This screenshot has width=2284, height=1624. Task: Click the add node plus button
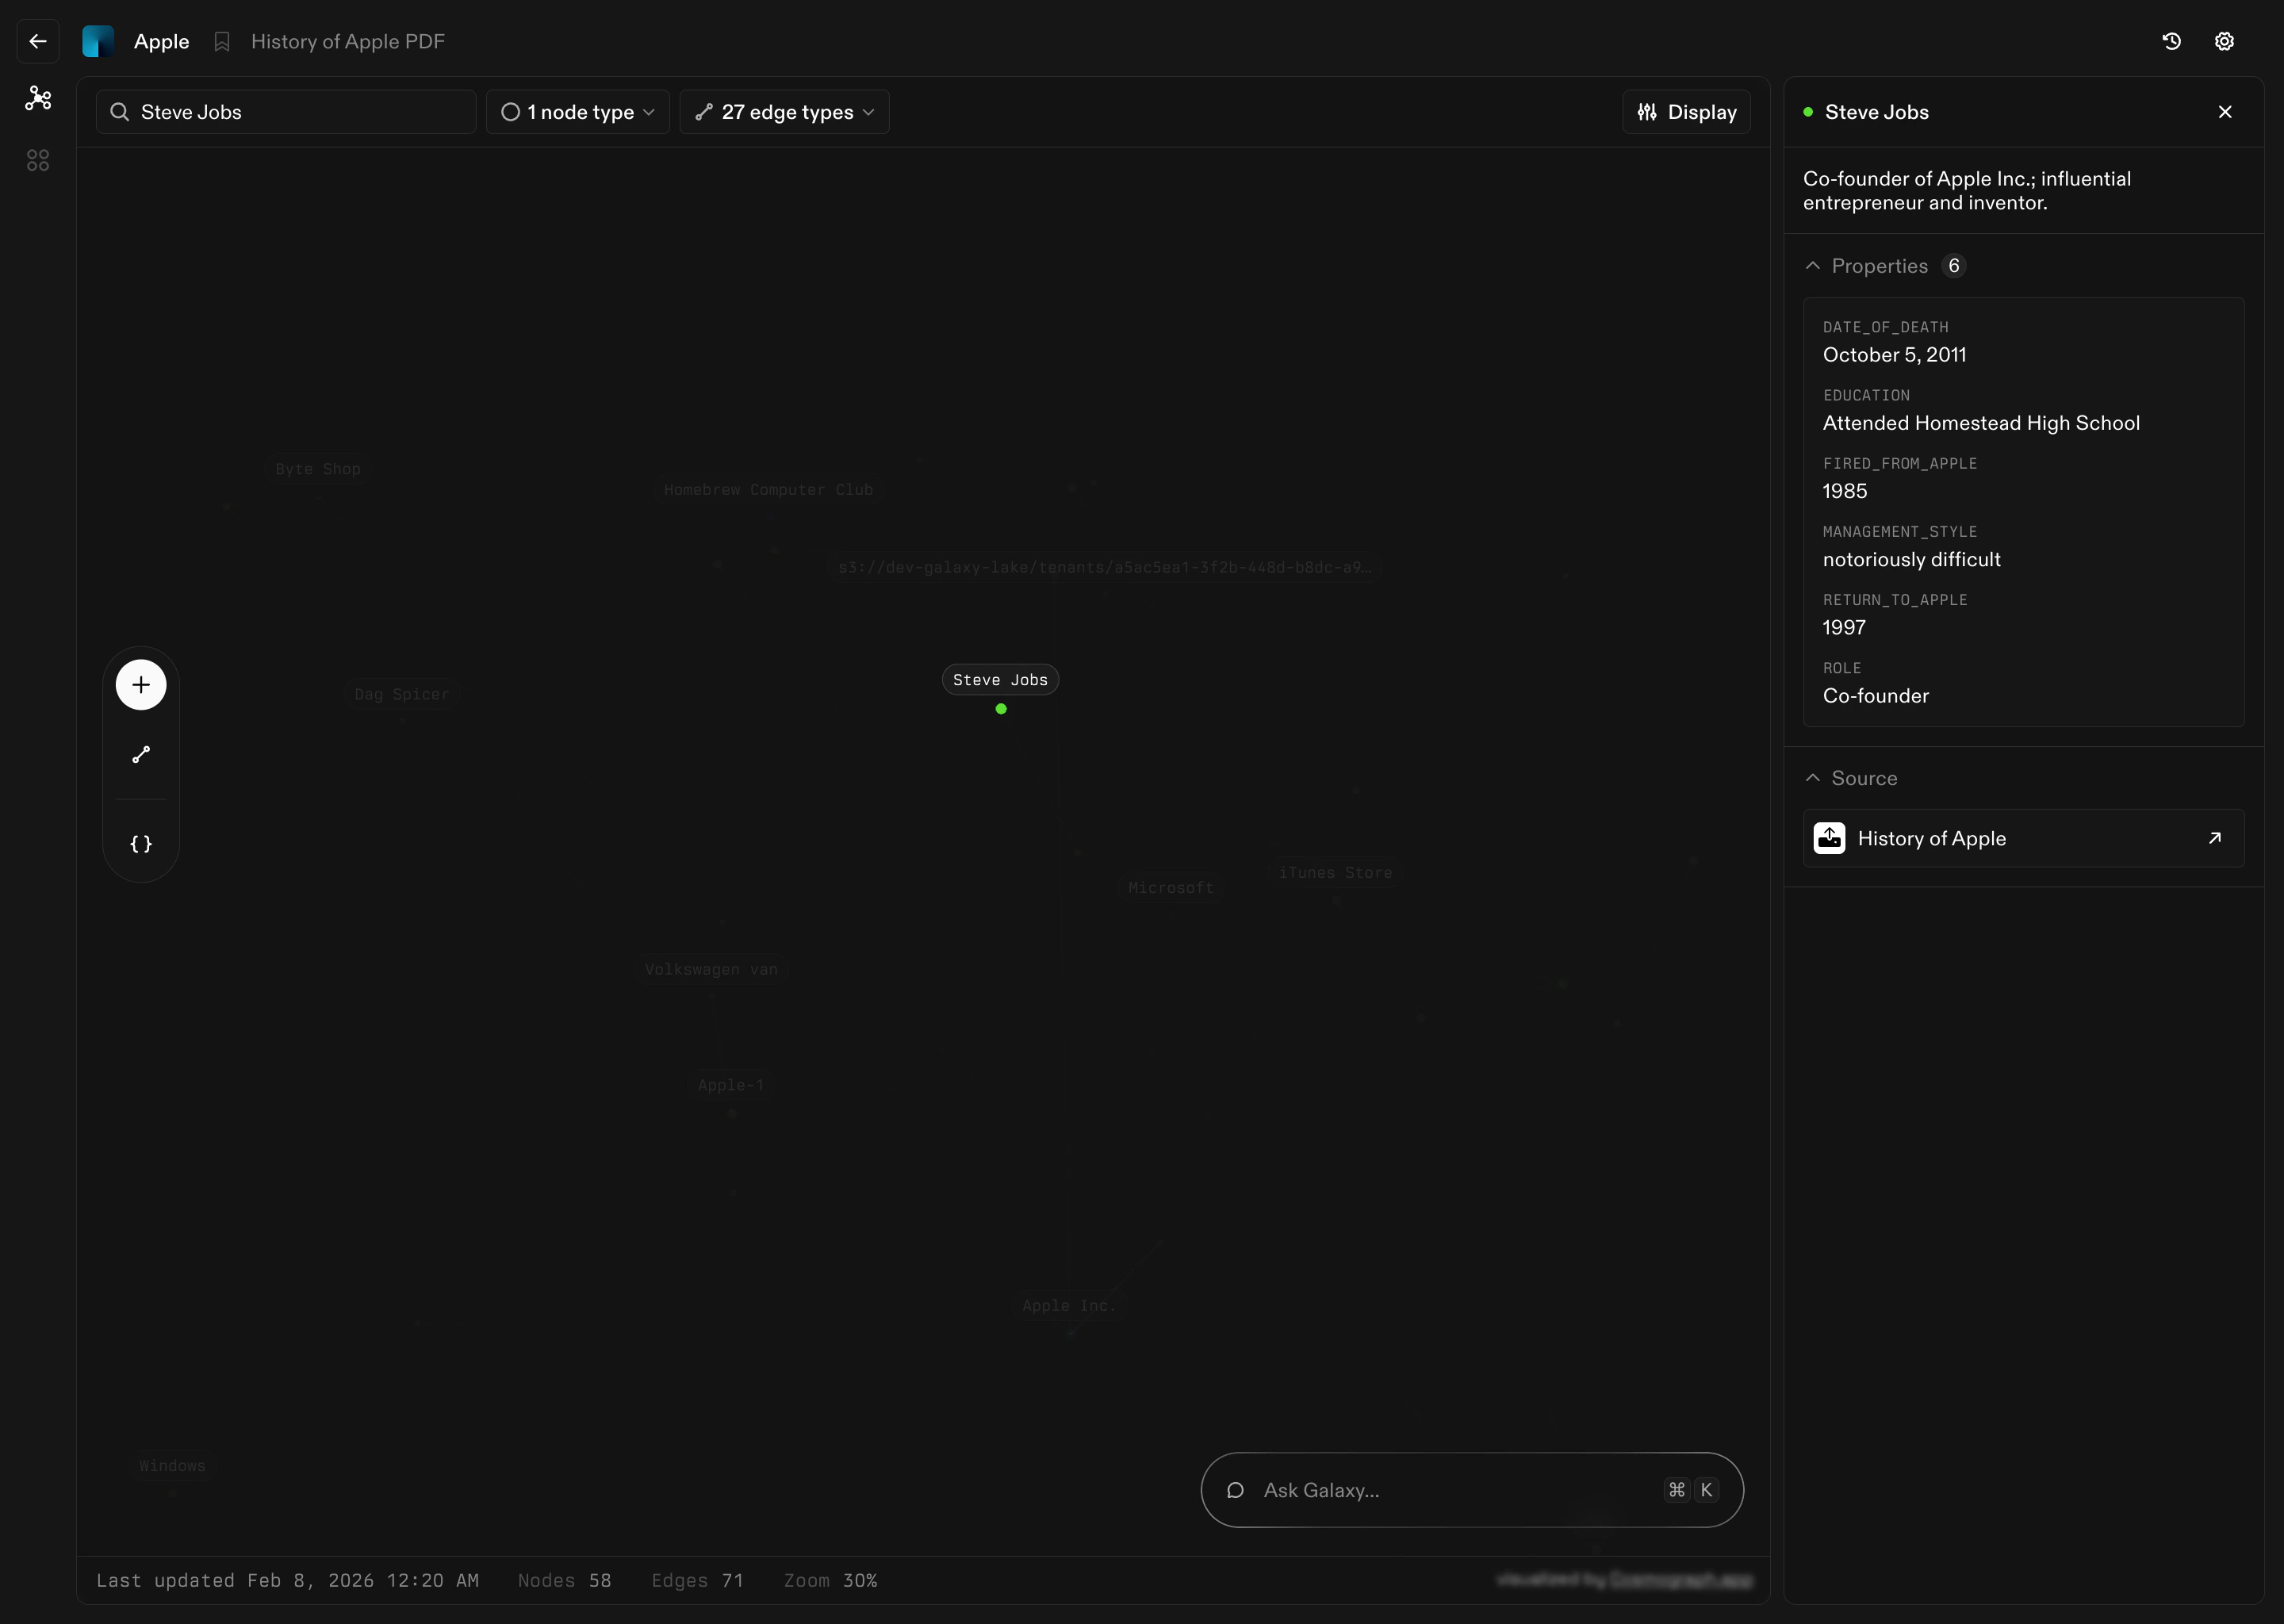point(141,685)
